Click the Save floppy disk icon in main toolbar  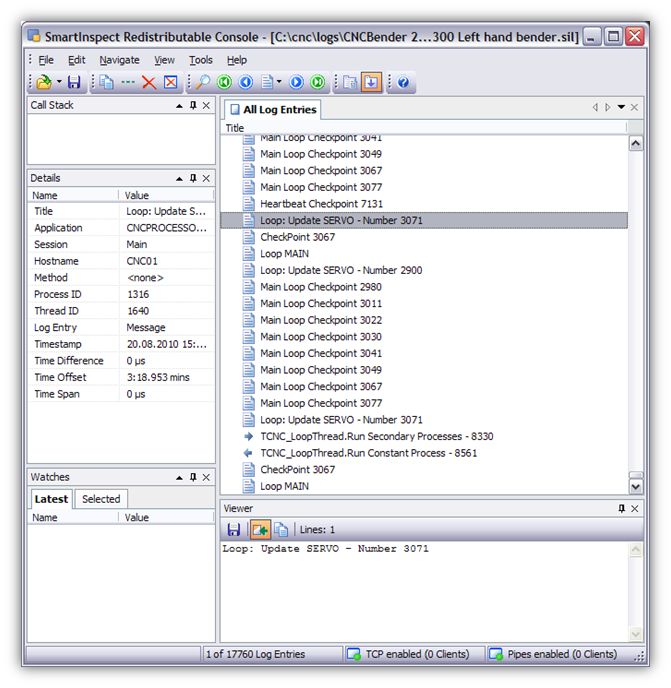(x=74, y=83)
